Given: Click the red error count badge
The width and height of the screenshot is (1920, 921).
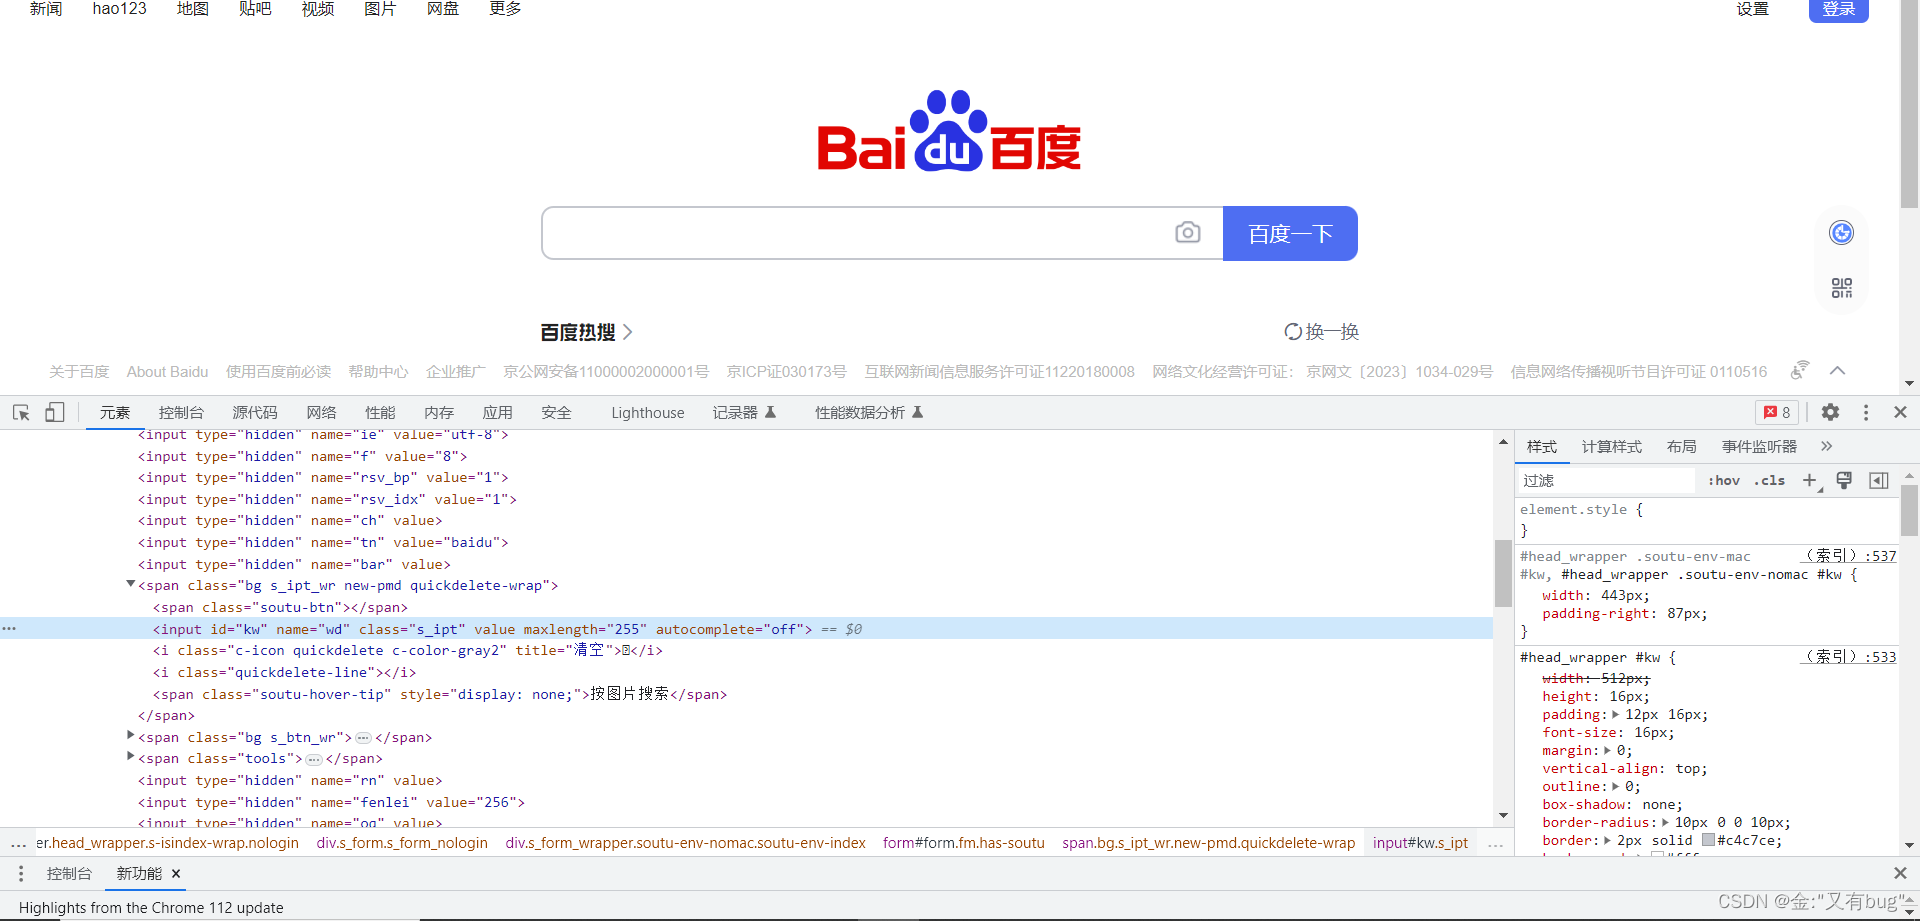Looking at the screenshot, I should point(1777,412).
